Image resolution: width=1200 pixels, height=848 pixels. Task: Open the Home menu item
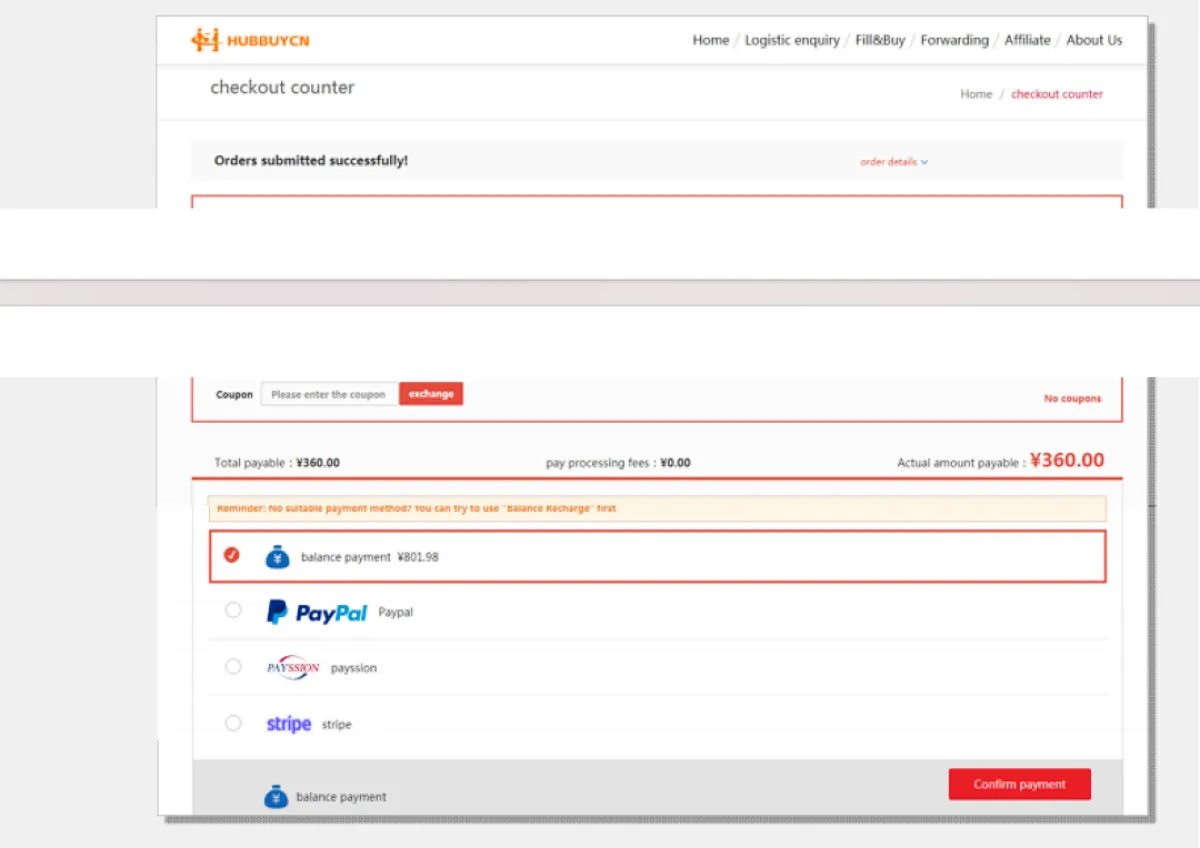coord(710,40)
